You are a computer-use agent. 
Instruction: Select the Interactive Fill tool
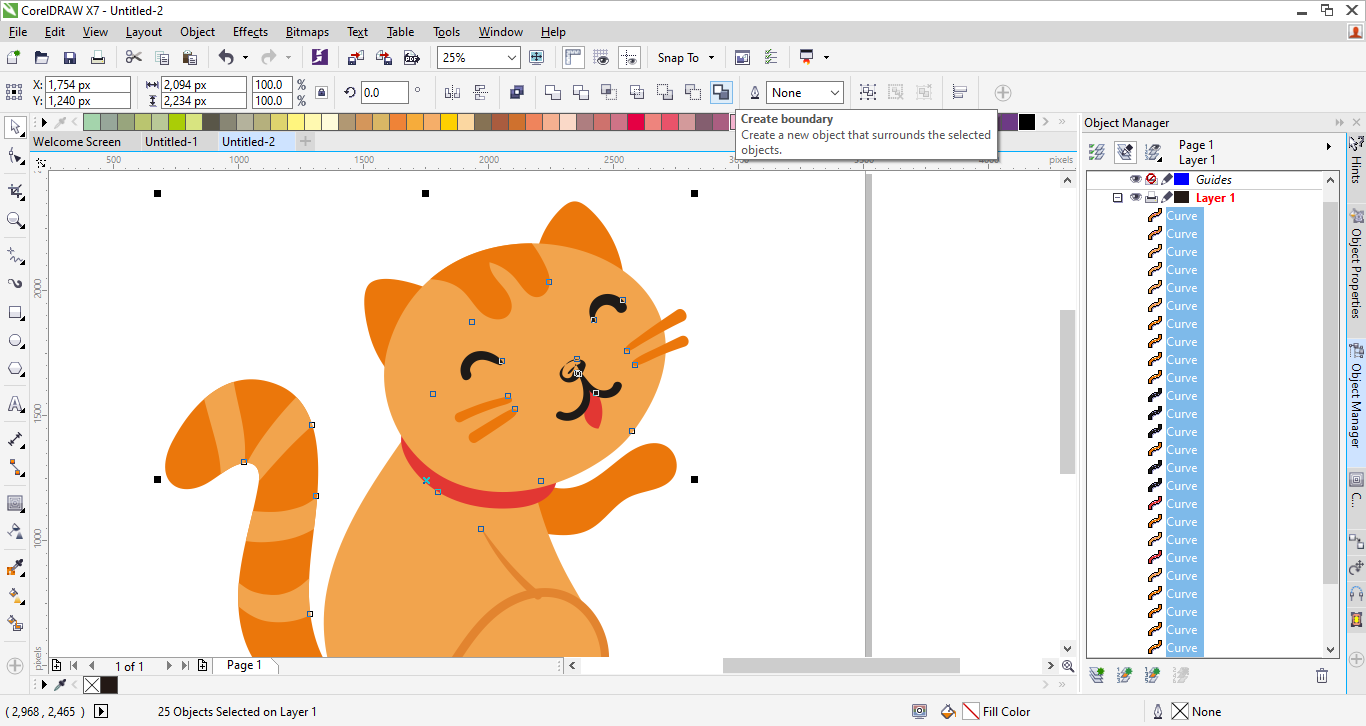point(15,596)
